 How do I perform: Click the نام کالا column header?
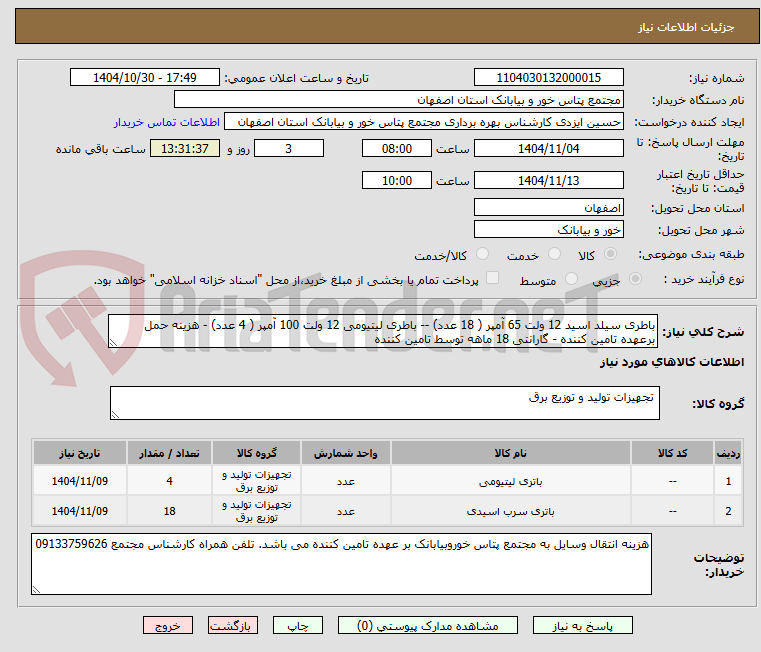click(511, 453)
